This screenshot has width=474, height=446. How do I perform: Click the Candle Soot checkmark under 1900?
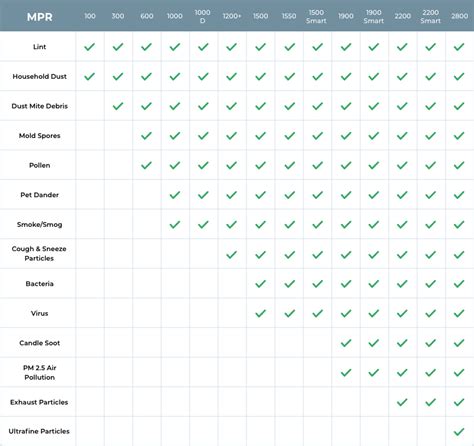(346, 343)
